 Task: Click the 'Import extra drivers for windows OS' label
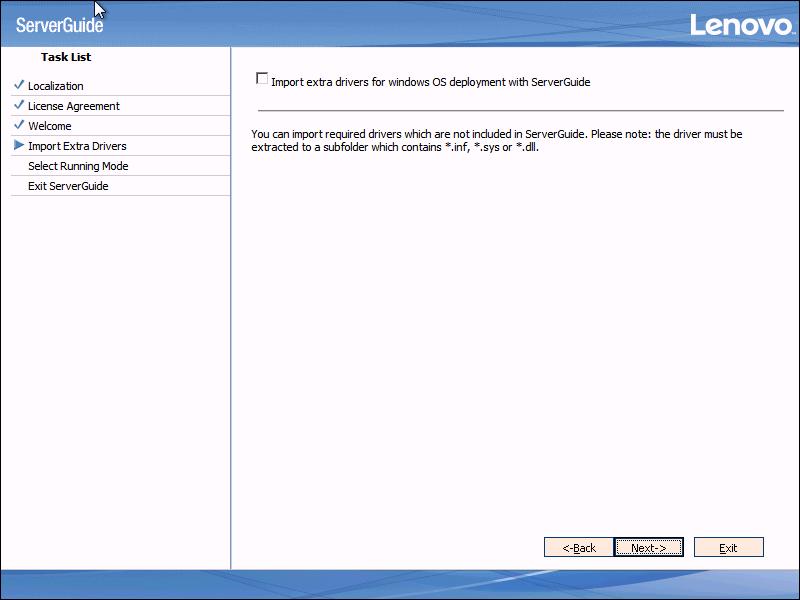pos(430,82)
